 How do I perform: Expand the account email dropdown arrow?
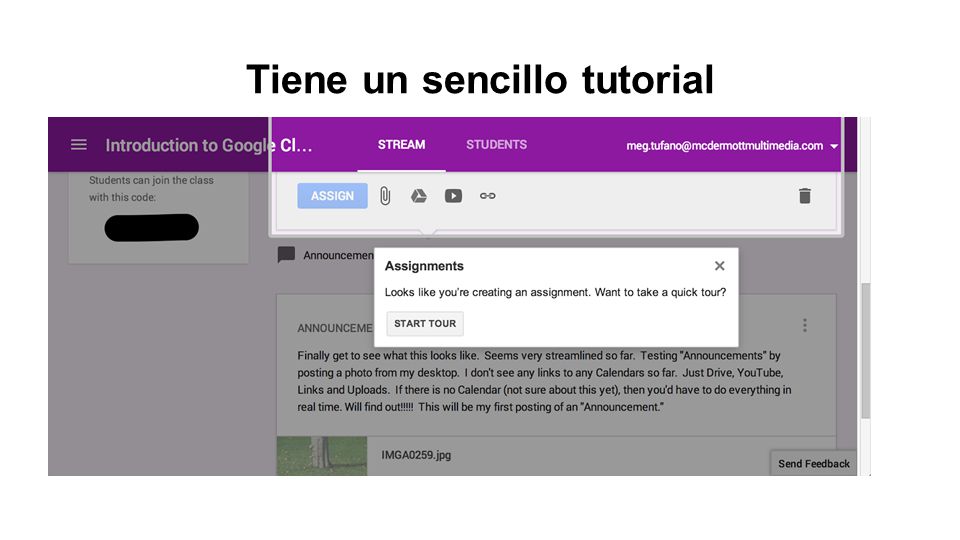click(834, 146)
